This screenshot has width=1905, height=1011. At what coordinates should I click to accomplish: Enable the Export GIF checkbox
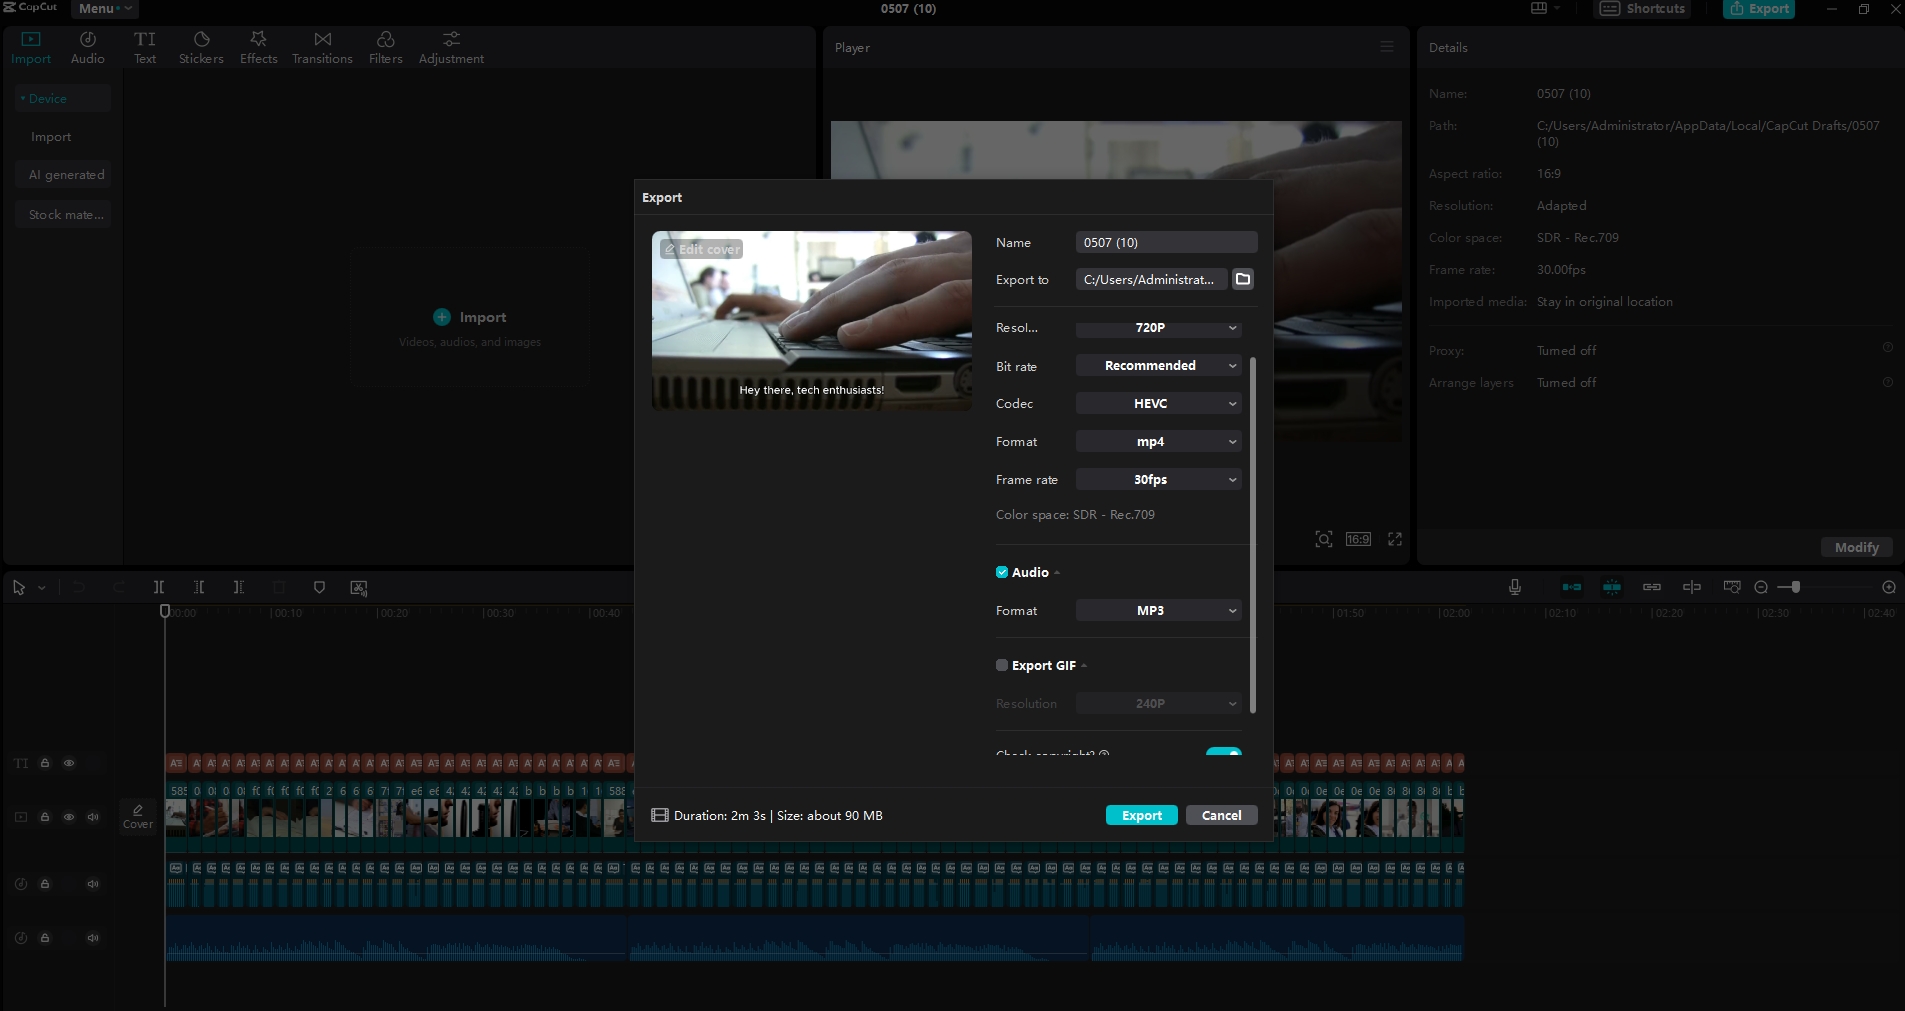[x=1003, y=665]
